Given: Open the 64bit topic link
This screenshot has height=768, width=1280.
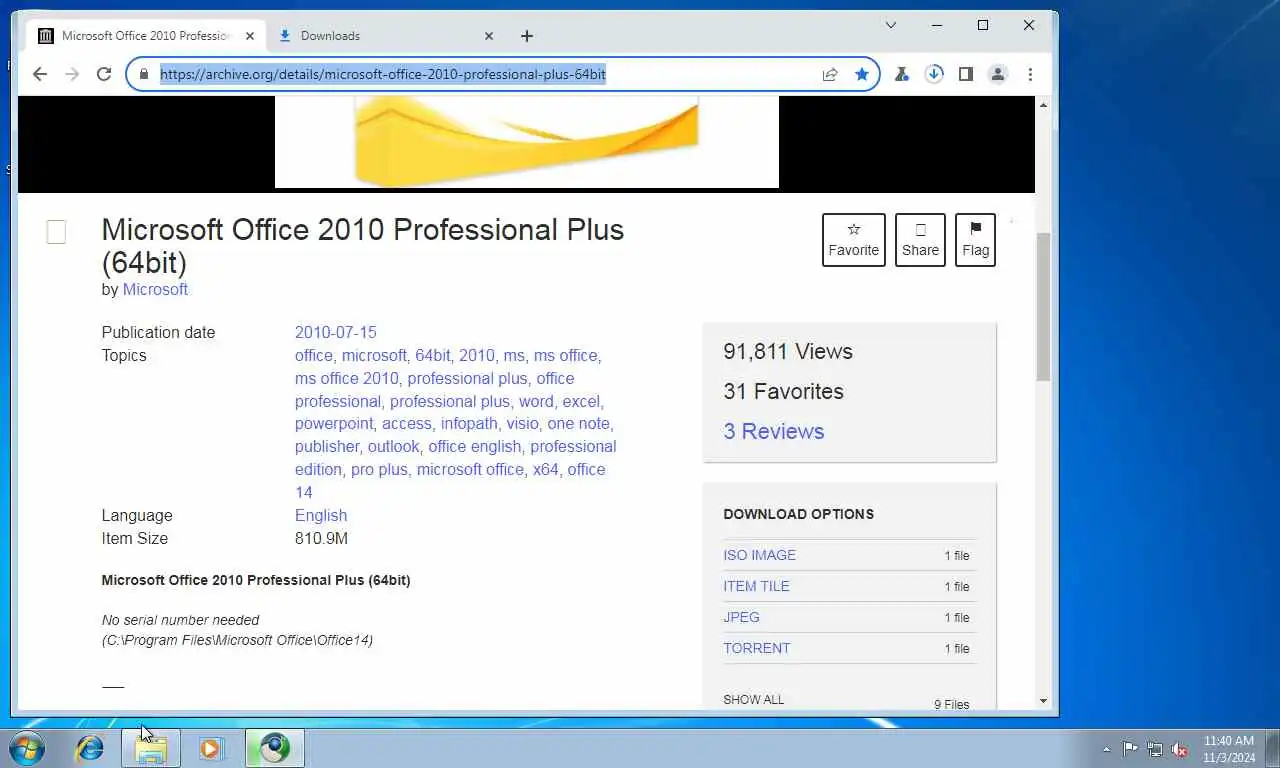Looking at the screenshot, I should click(433, 355).
